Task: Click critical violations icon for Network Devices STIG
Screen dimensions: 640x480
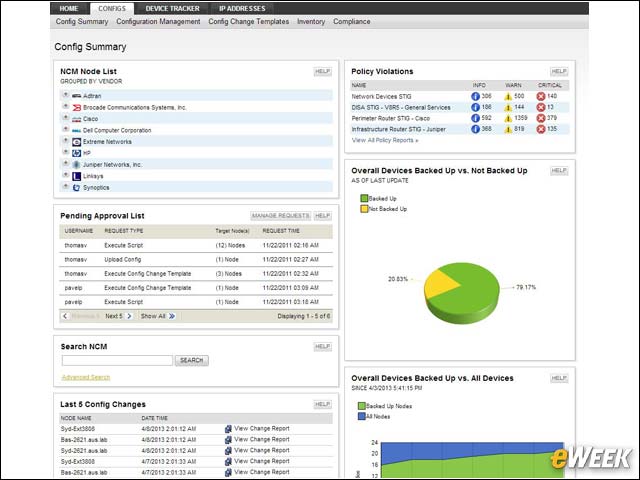Action: (x=541, y=96)
